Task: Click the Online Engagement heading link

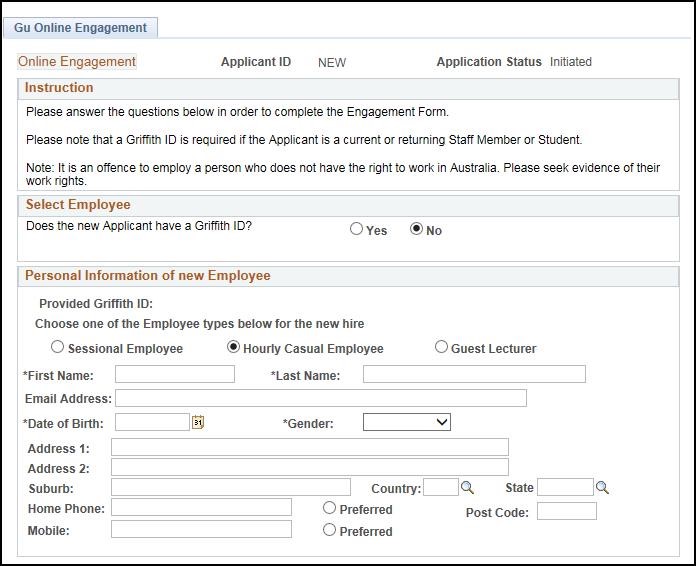Action: [77, 62]
